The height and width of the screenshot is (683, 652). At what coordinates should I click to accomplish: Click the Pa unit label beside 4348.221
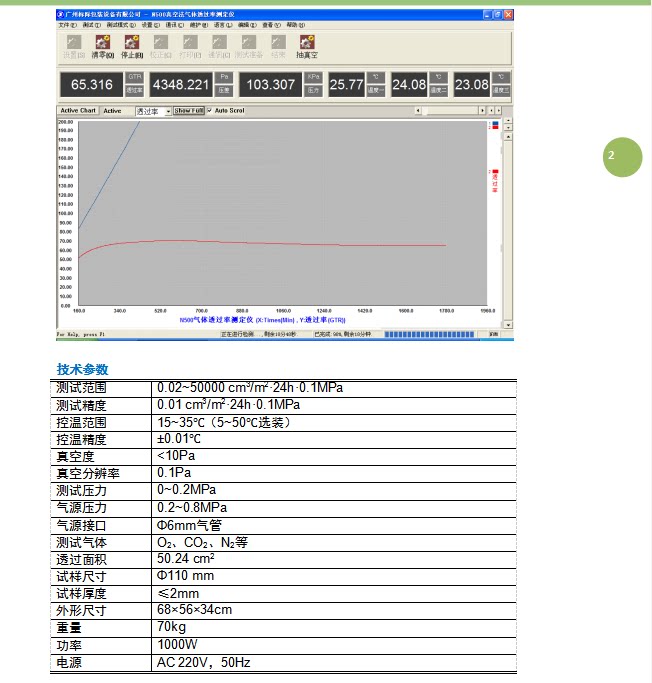224,77
